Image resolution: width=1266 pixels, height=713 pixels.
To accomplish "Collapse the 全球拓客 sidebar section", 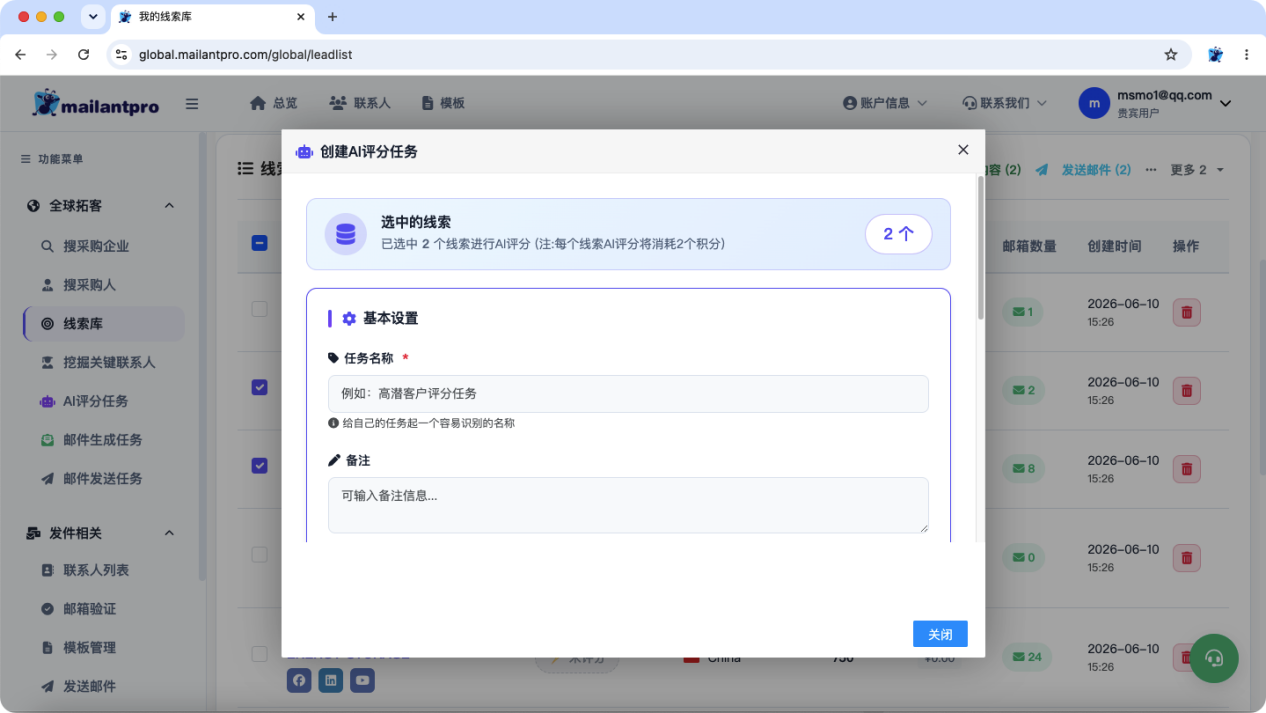I will tap(169, 206).
